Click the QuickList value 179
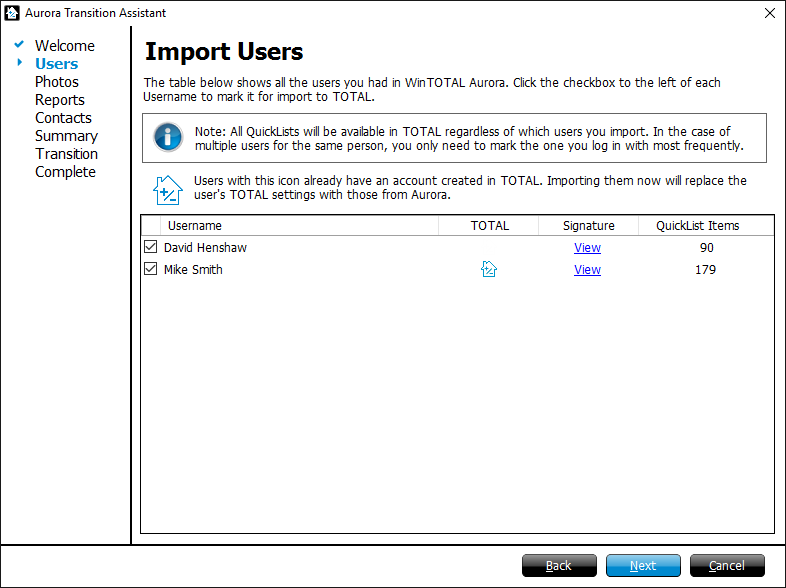786x588 pixels. point(705,270)
